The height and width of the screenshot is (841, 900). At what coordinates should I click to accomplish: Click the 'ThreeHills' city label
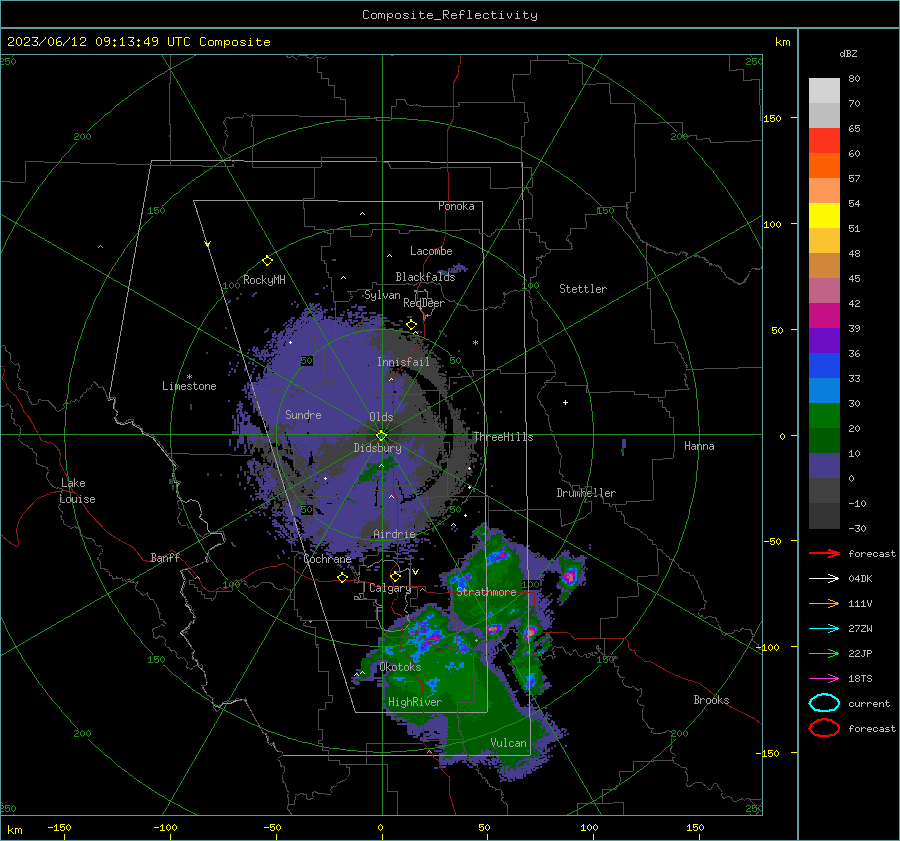pos(503,437)
